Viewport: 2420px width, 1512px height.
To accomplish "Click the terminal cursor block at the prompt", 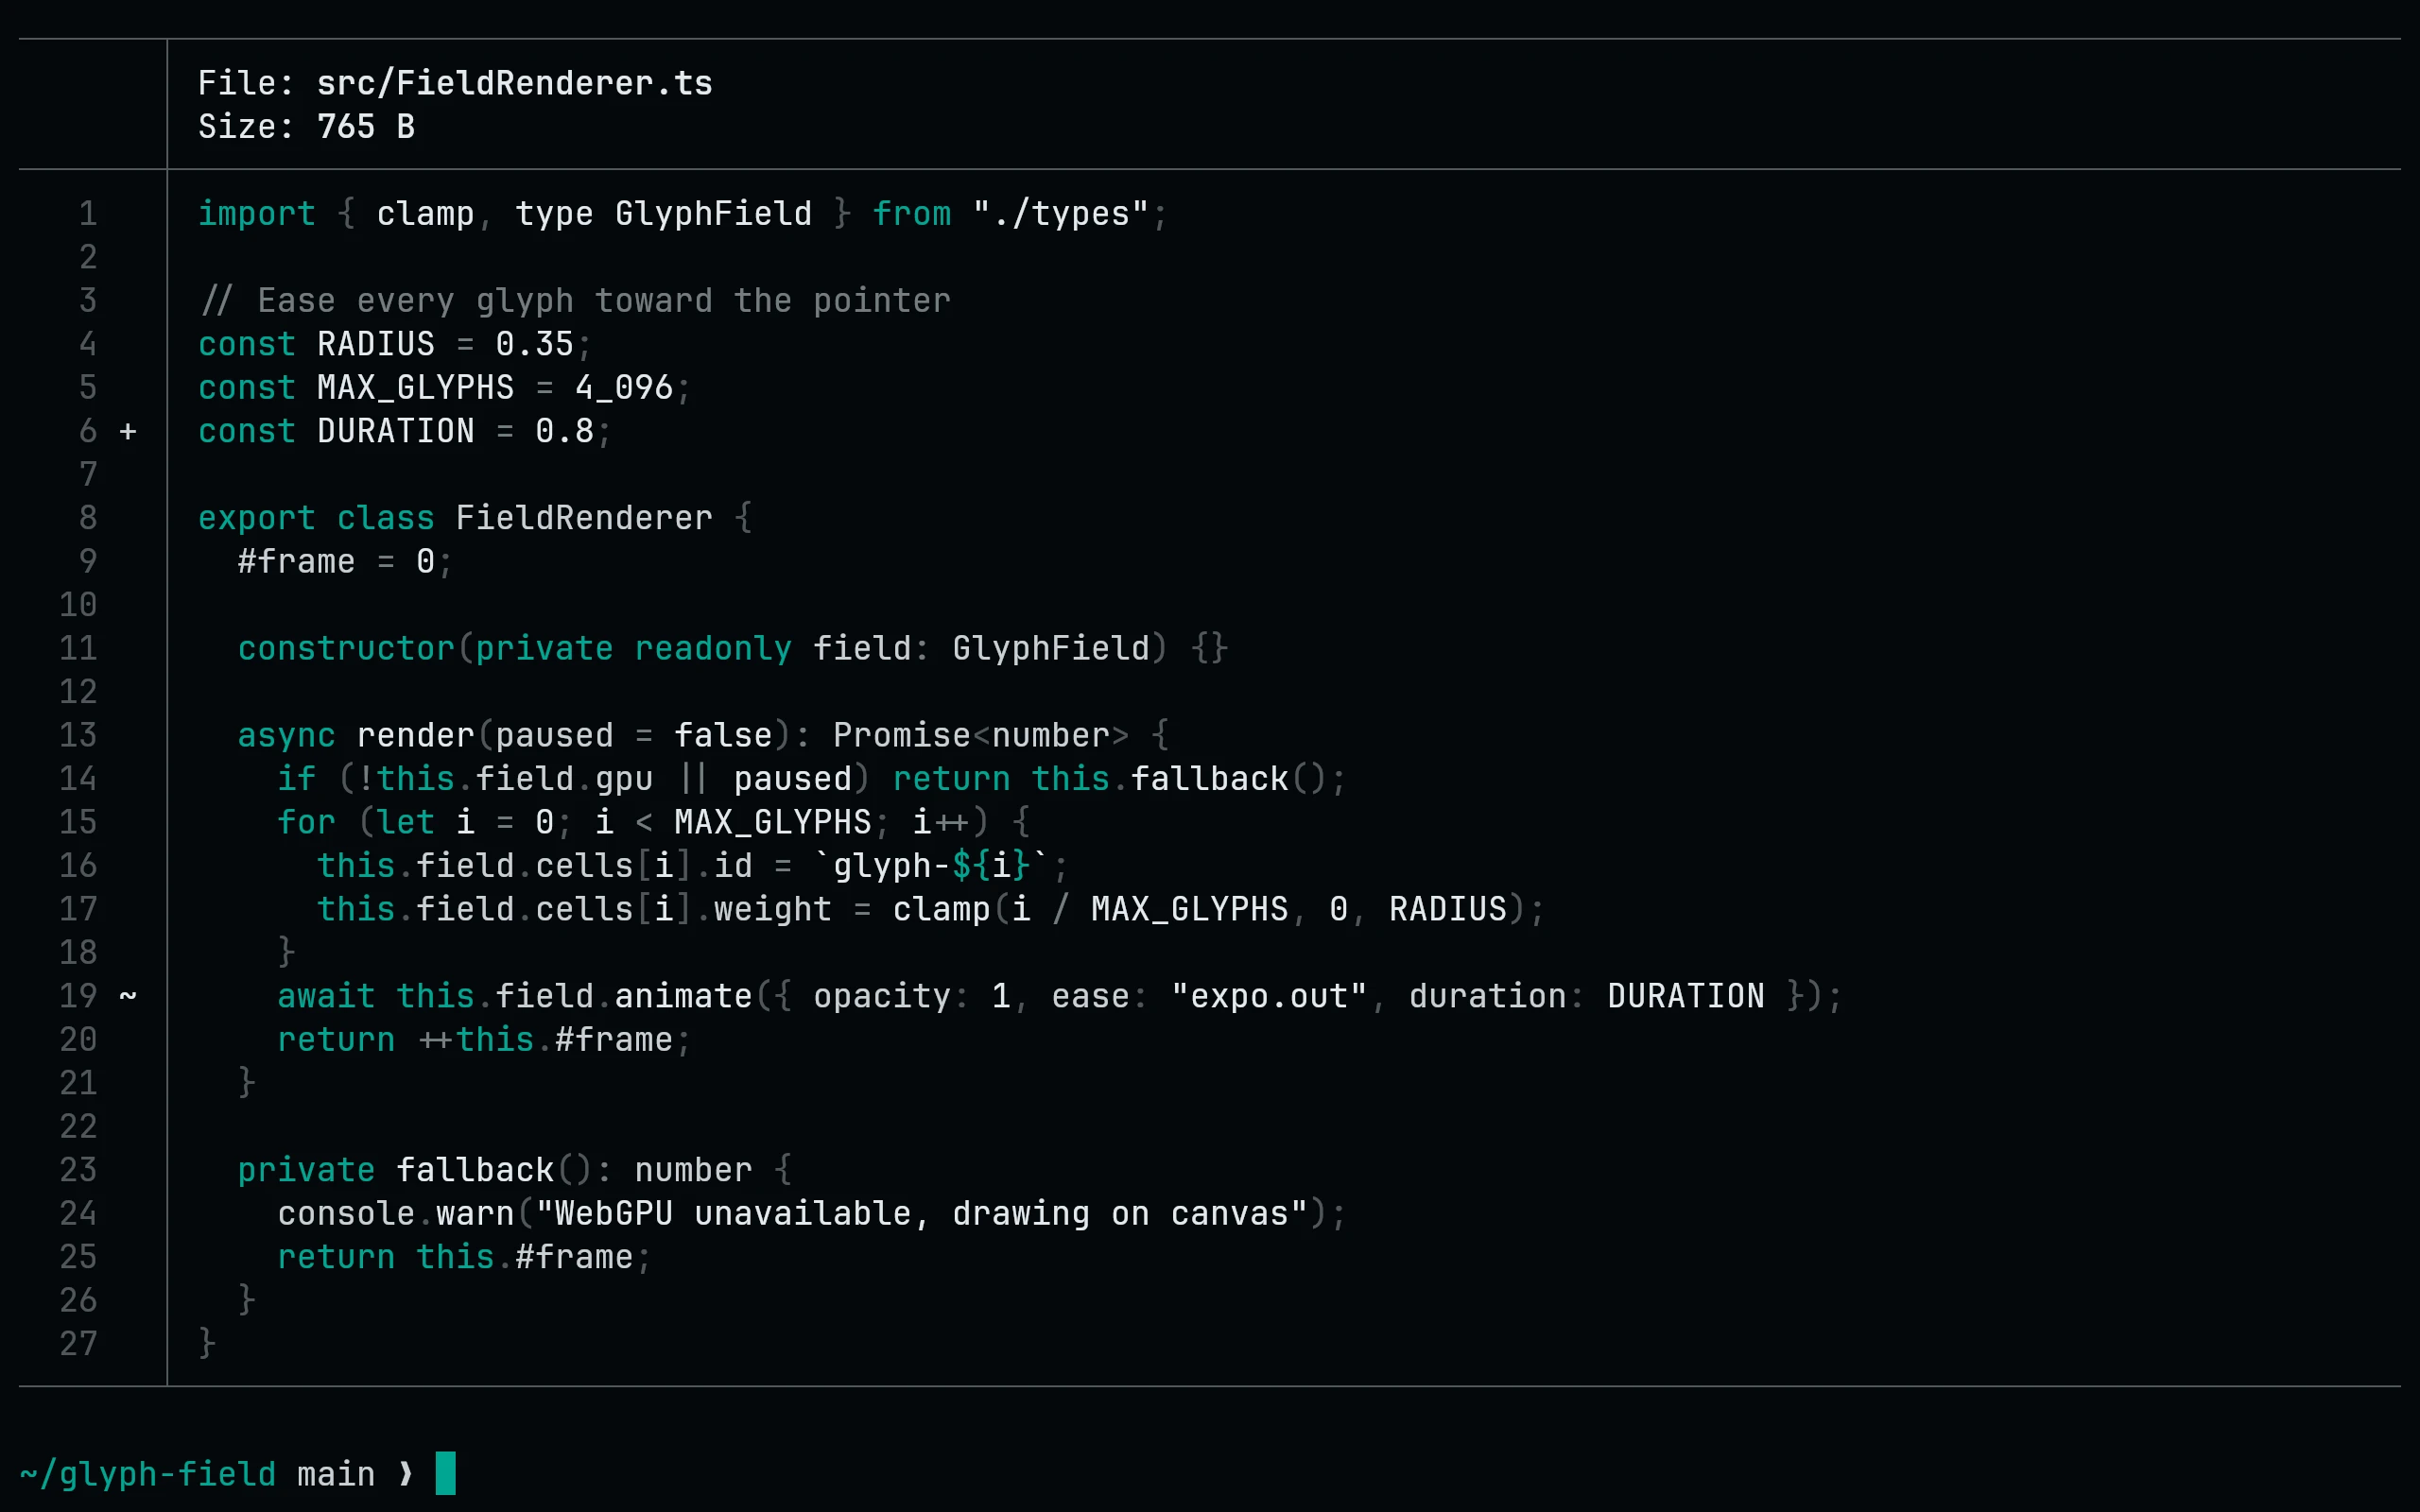I will tap(446, 1473).
